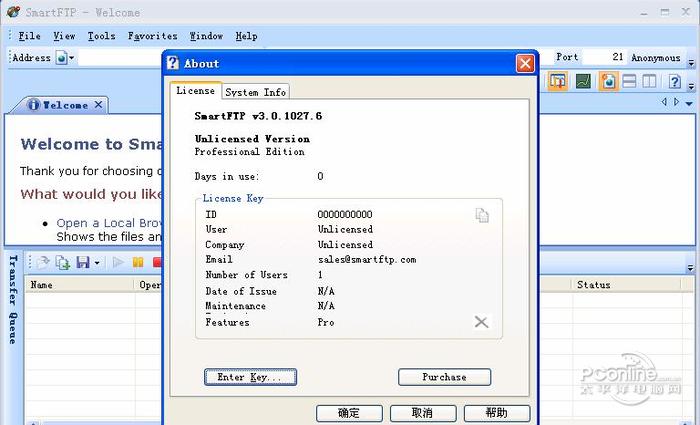Click the Address input field
700x425 pixels.
[121, 58]
